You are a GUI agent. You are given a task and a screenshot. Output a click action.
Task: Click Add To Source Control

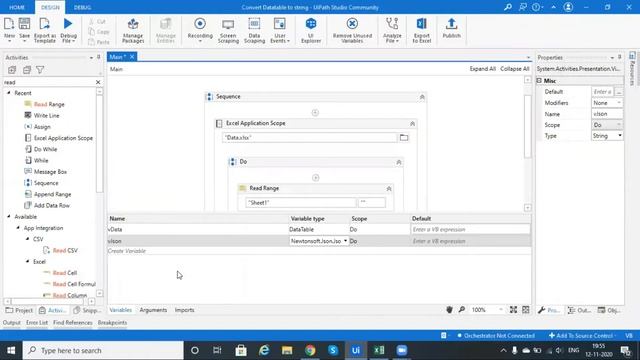pos(582,336)
